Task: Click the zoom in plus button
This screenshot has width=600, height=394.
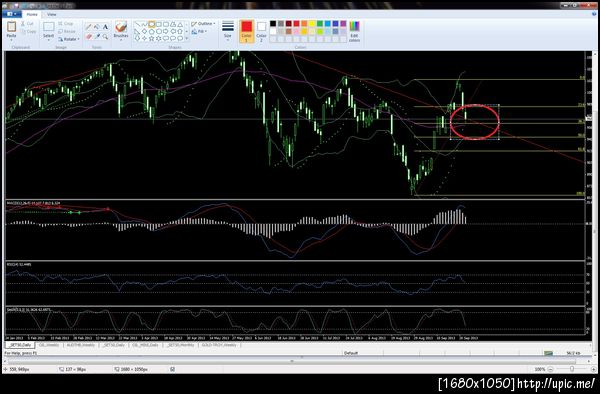Action: click(x=593, y=369)
